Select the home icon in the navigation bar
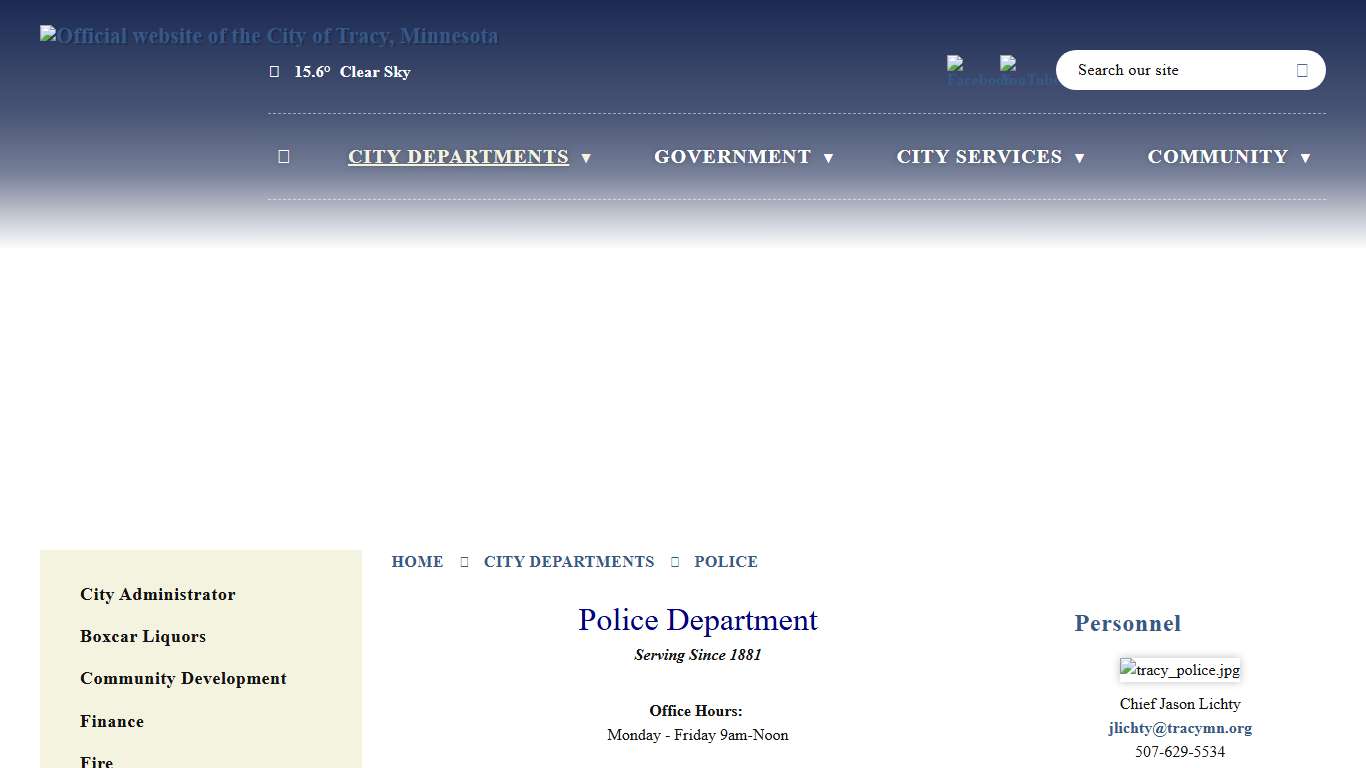The height and width of the screenshot is (768, 1366). pos(283,156)
